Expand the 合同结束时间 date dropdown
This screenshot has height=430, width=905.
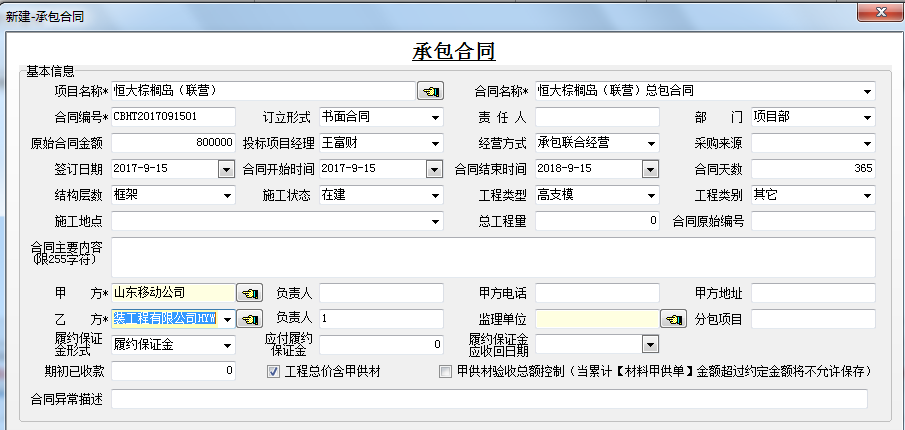(x=650, y=169)
